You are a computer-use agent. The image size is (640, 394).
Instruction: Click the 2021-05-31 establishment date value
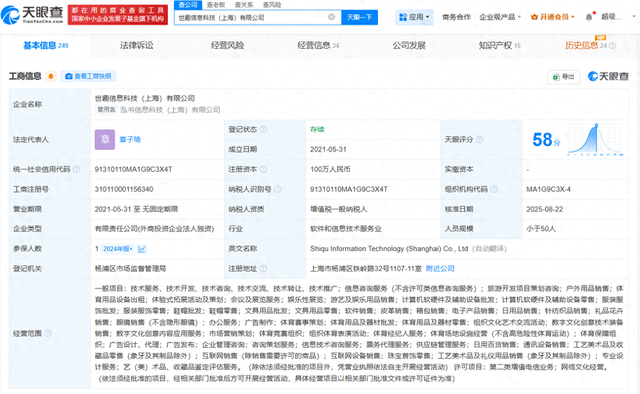(328, 149)
